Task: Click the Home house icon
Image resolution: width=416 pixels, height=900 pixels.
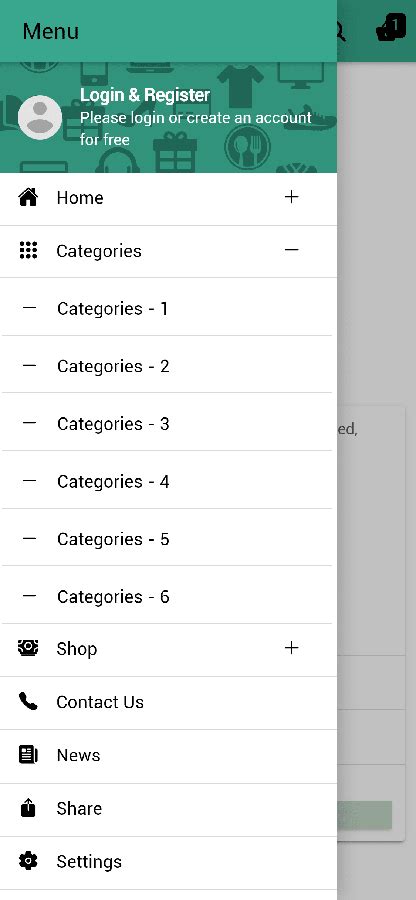Action: (28, 197)
